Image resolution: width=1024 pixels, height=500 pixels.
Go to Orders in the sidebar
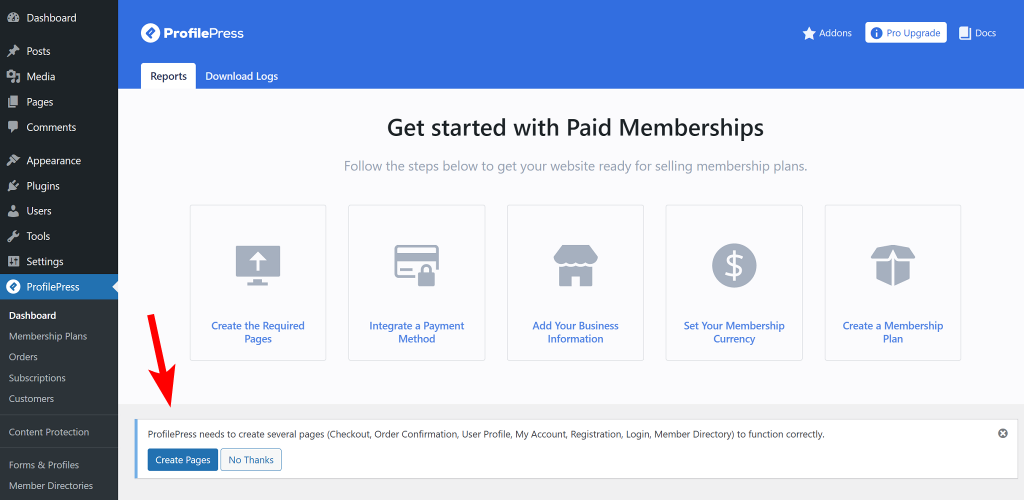click(23, 357)
